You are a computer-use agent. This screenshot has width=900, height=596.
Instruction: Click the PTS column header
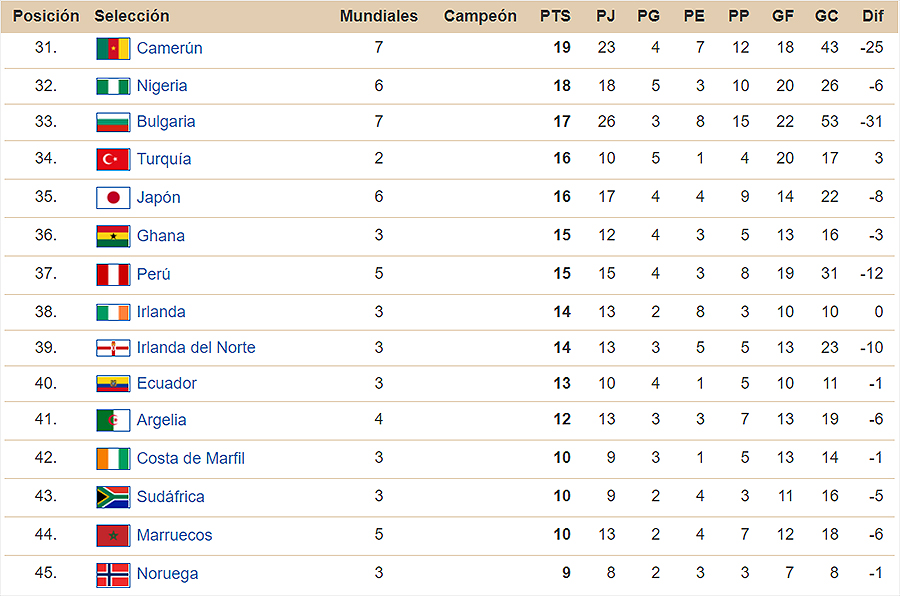555,16
